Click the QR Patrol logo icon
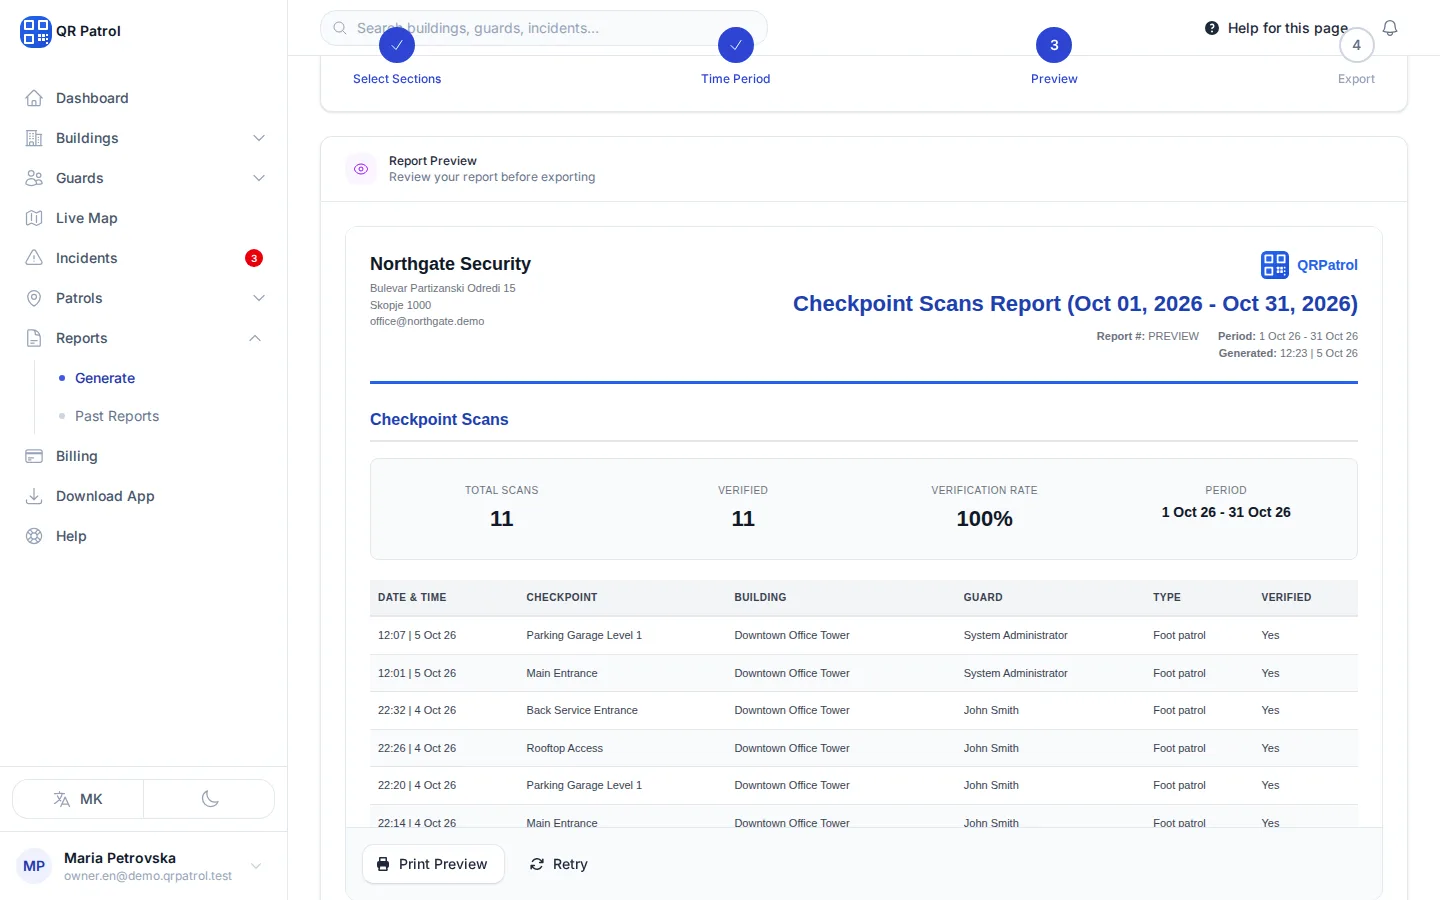This screenshot has width=1440, height=900. [x=35, y=31]
